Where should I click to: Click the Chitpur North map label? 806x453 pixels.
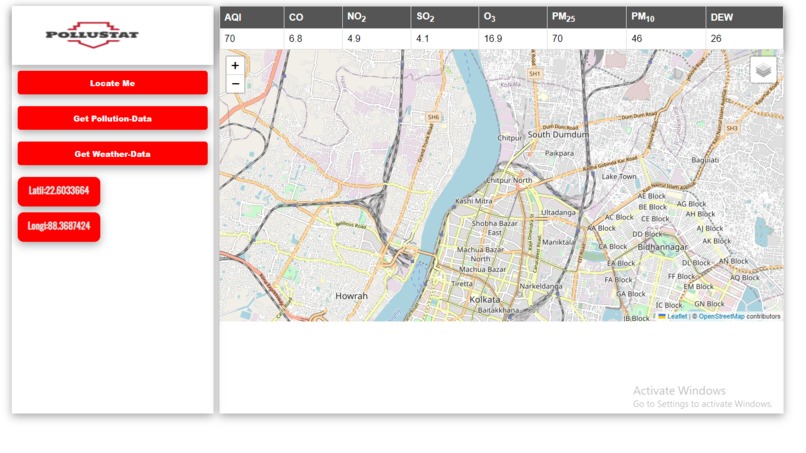[x=509, y=180]
